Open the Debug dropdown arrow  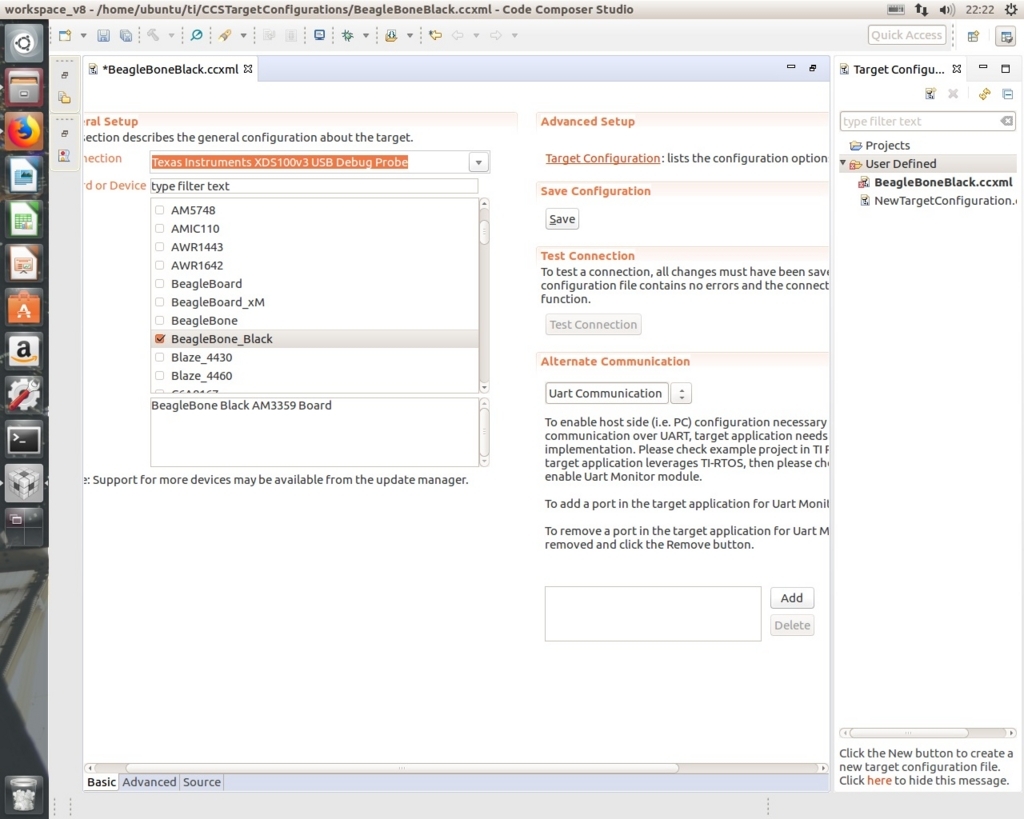pyautogui.click(x=366, y=36)
